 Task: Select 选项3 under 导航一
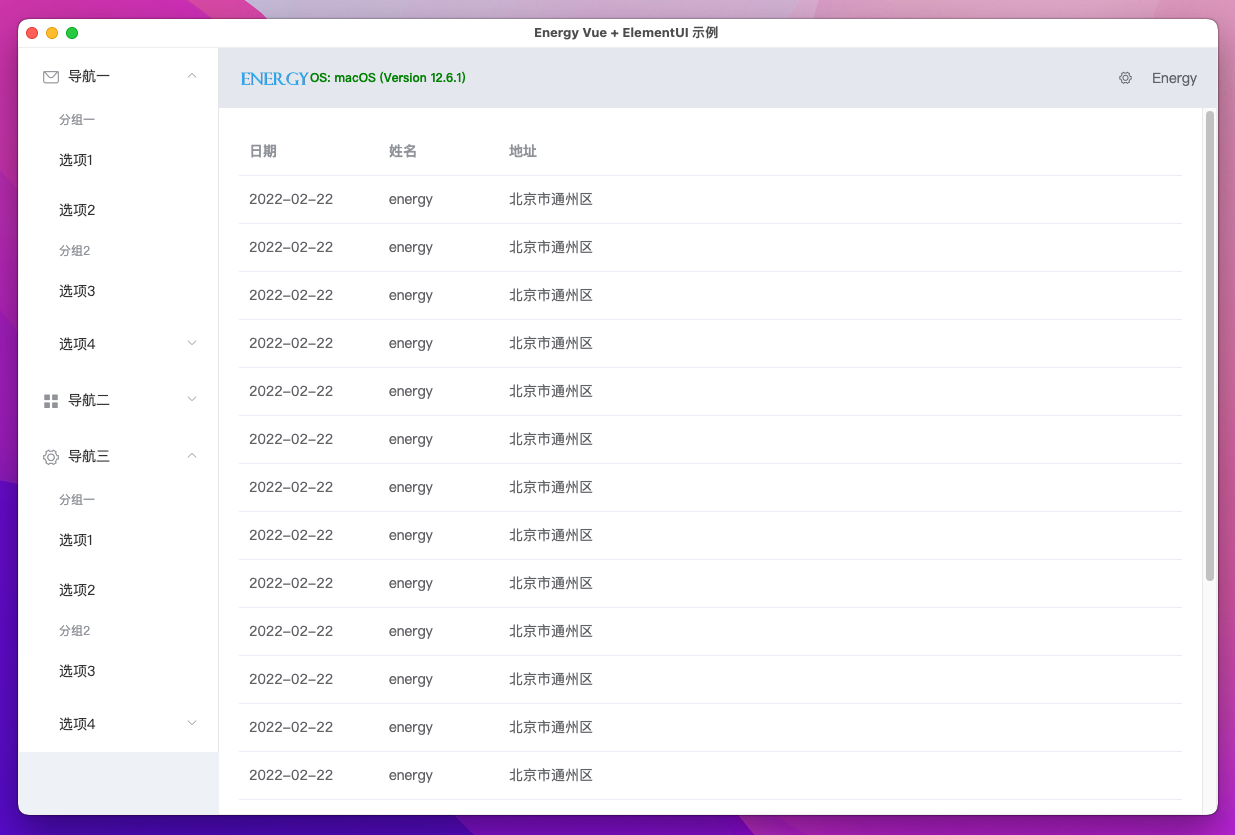click(77, 291)
